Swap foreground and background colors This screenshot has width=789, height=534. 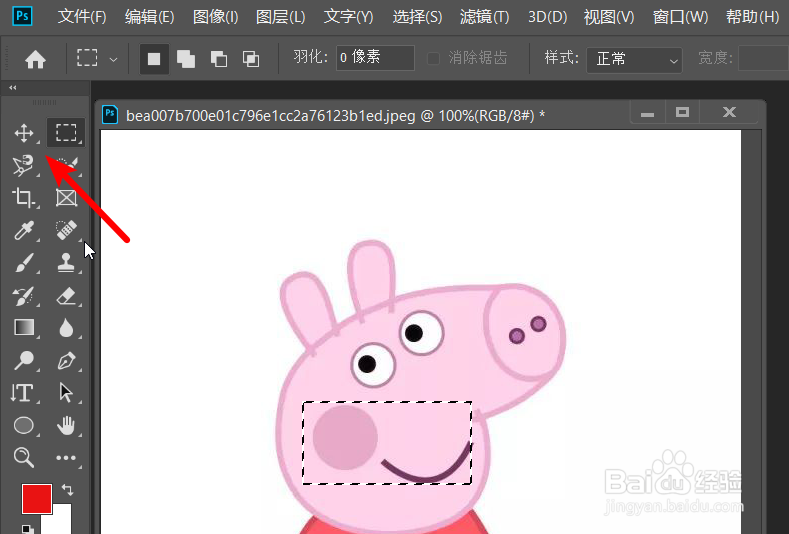click(x=67, y=489)
